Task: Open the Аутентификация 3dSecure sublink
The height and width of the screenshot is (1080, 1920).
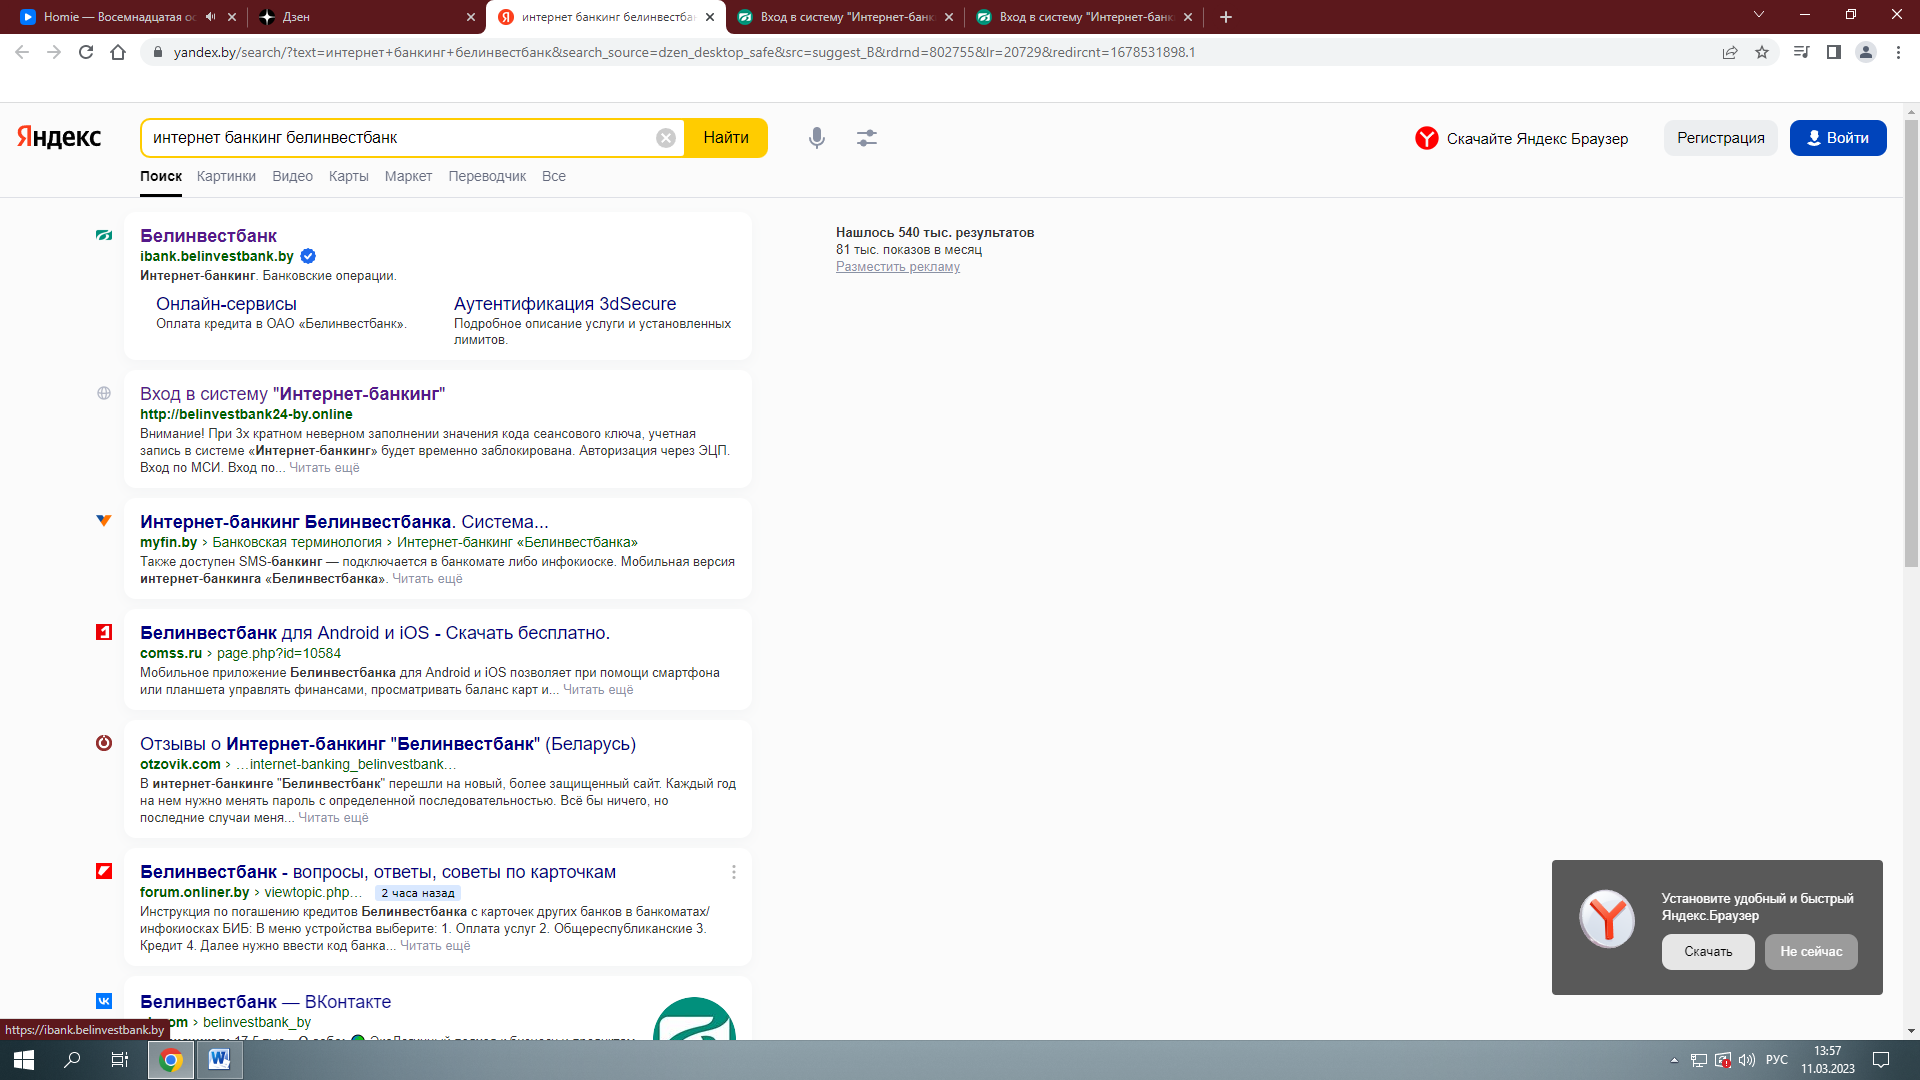Action: [565, 304]
